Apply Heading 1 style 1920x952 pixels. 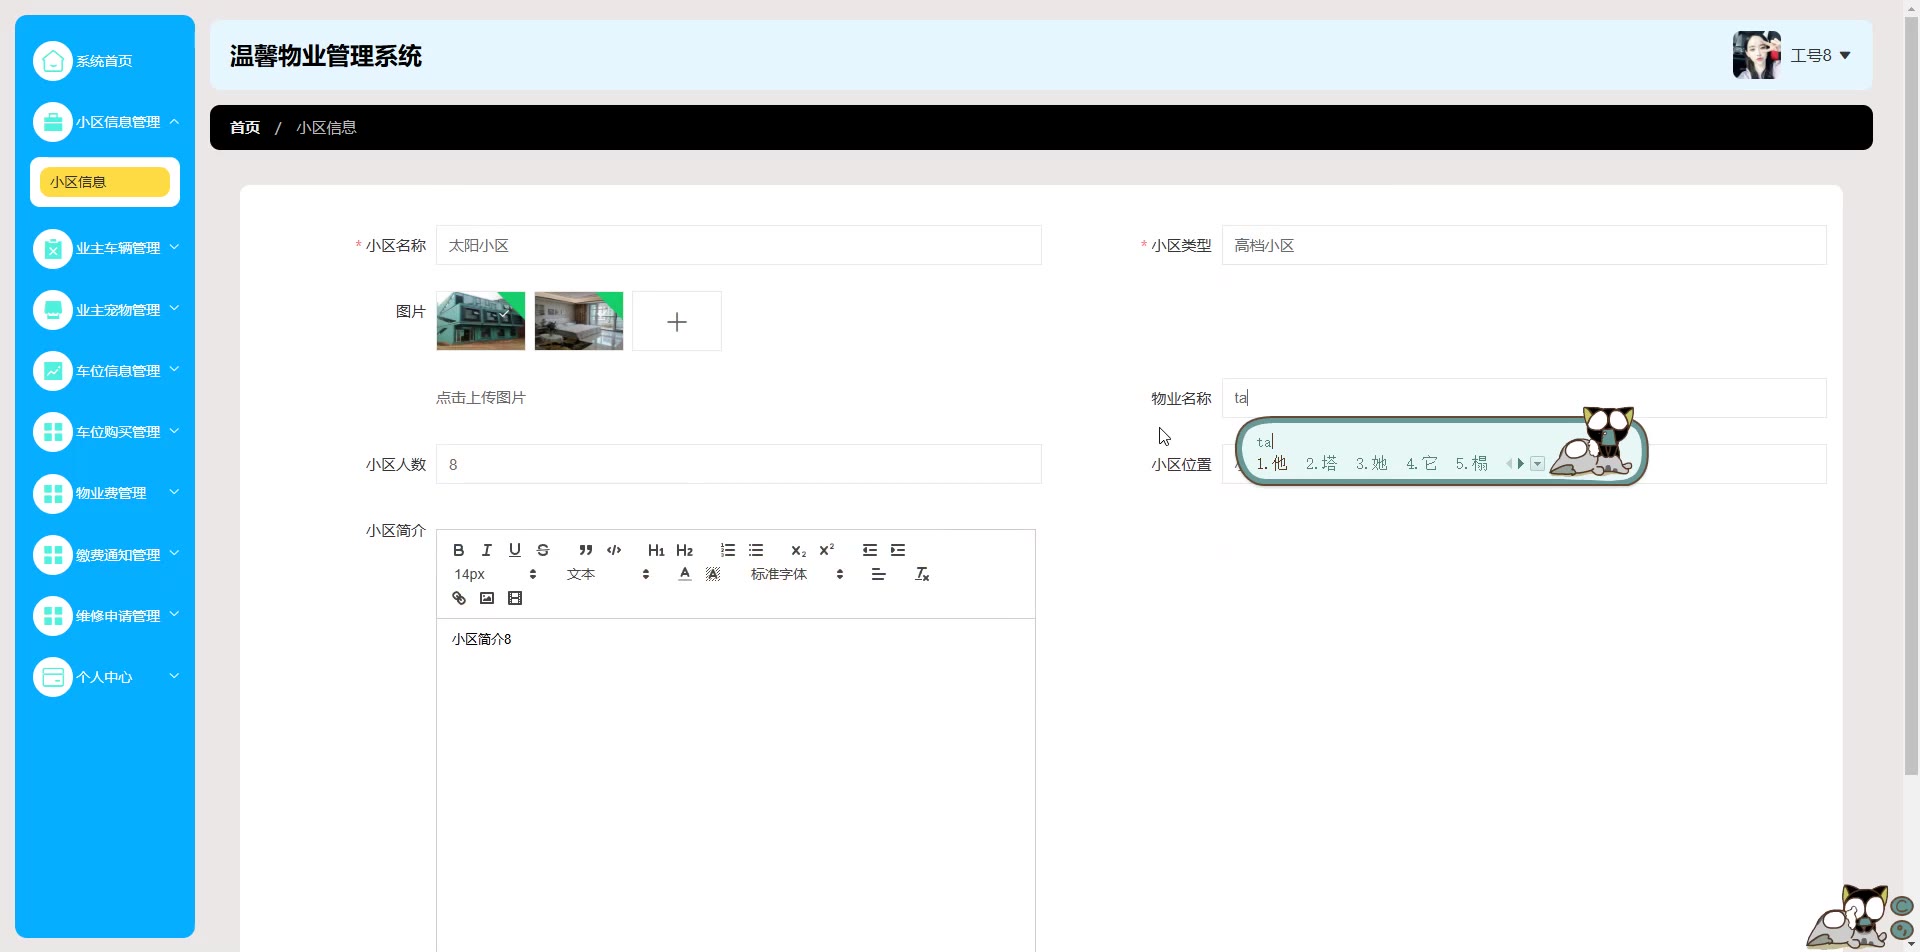[x=656, y=550]
